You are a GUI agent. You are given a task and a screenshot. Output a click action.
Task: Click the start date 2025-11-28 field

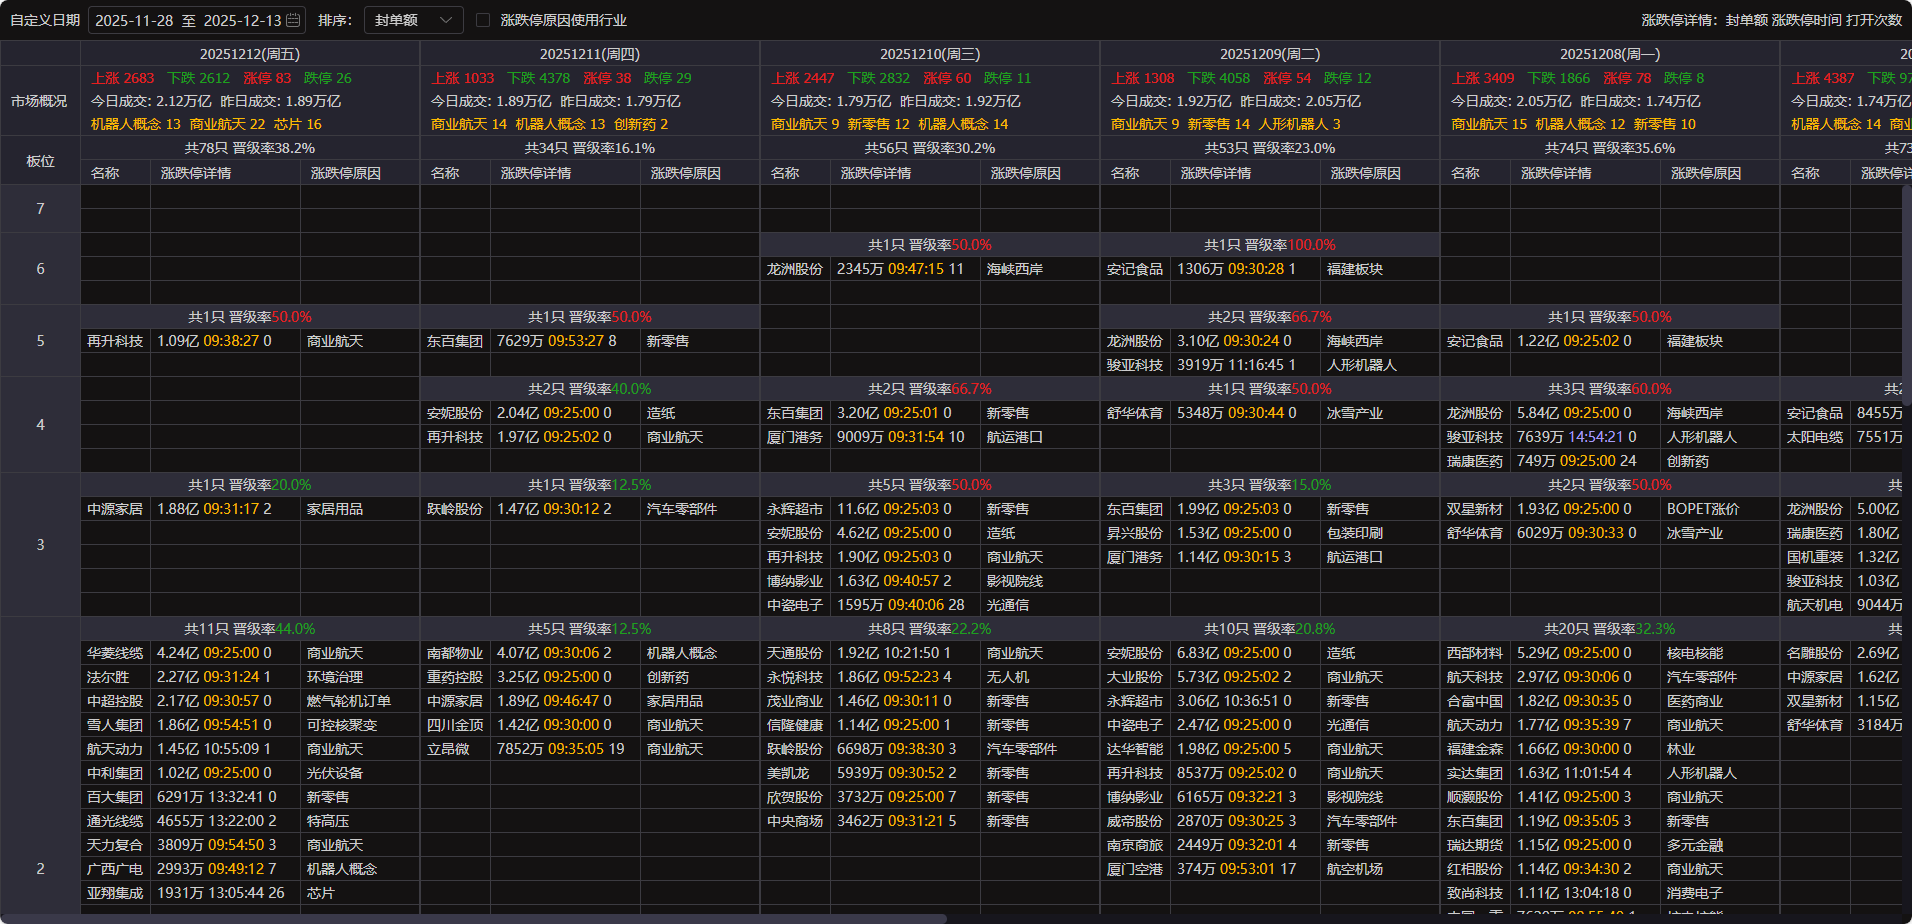click(134, 20)
